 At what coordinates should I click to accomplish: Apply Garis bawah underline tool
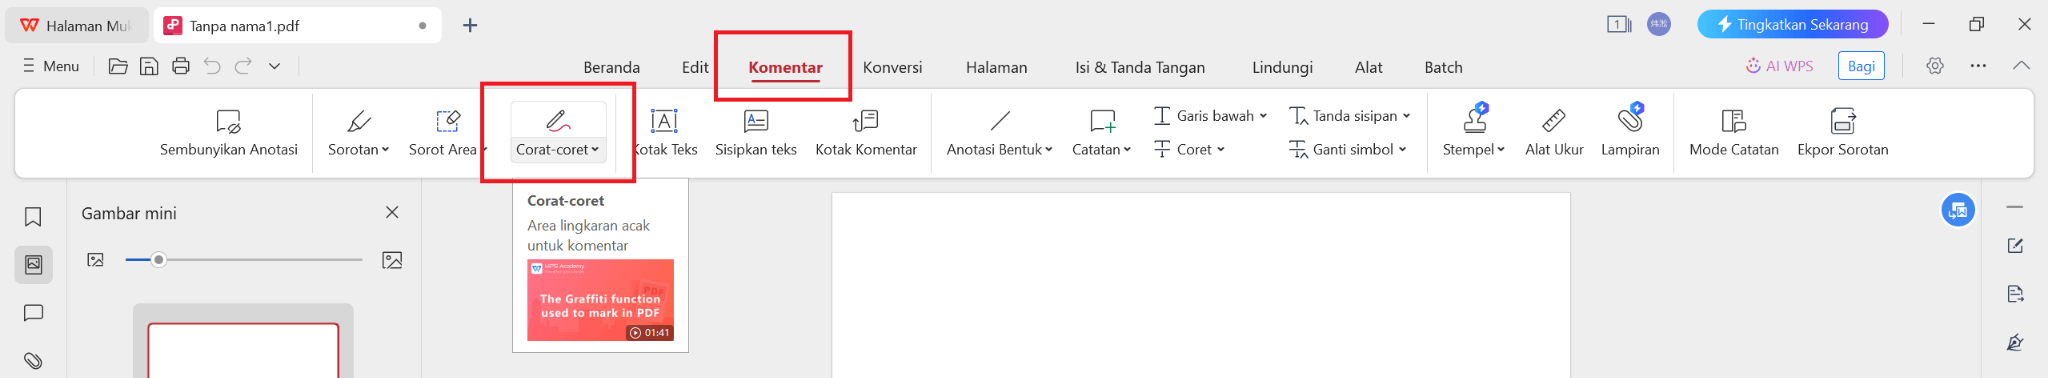pyautogui.click(x=1210, y=116)
